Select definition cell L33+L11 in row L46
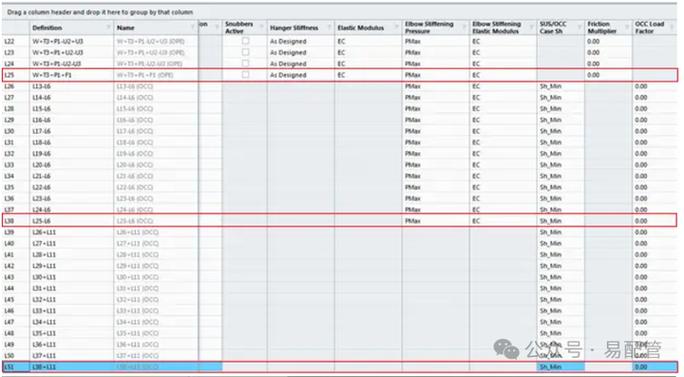The image size is (684, 377). point(72,311)
